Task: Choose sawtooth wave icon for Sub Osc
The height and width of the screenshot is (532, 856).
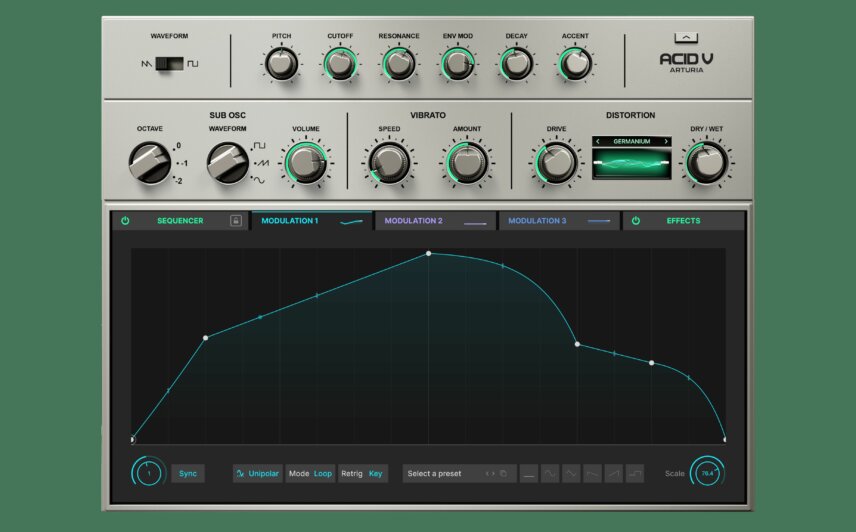Action: pyautogui.click(x=263, y=163)
